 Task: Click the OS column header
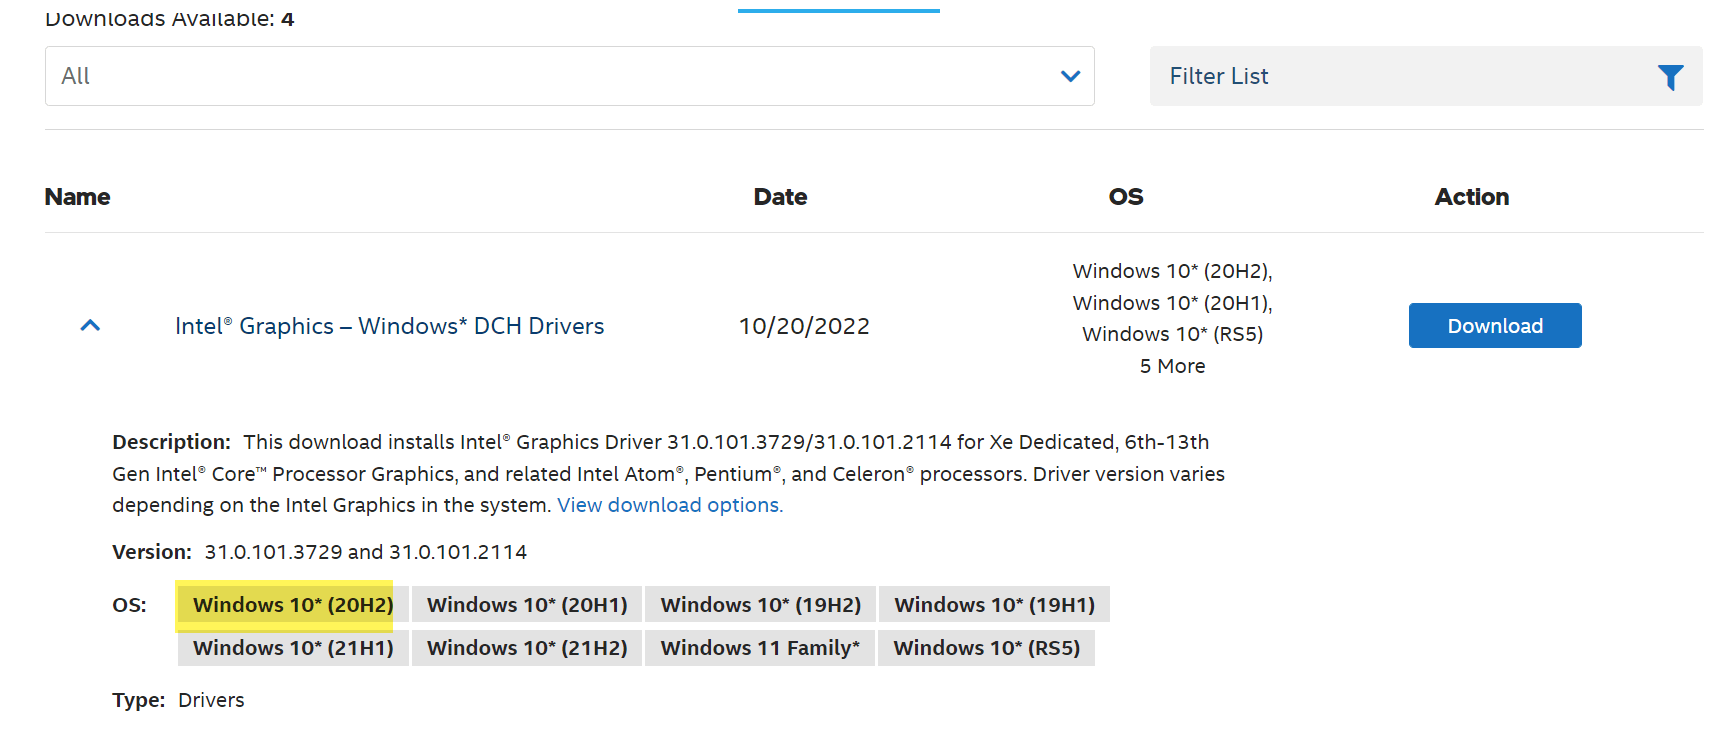tap(1126, 197)
